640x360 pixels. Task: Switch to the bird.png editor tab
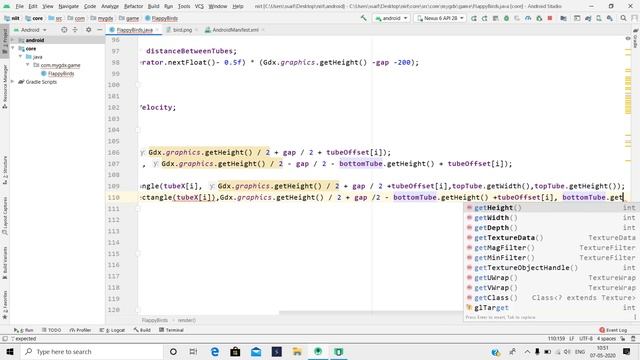182,30
